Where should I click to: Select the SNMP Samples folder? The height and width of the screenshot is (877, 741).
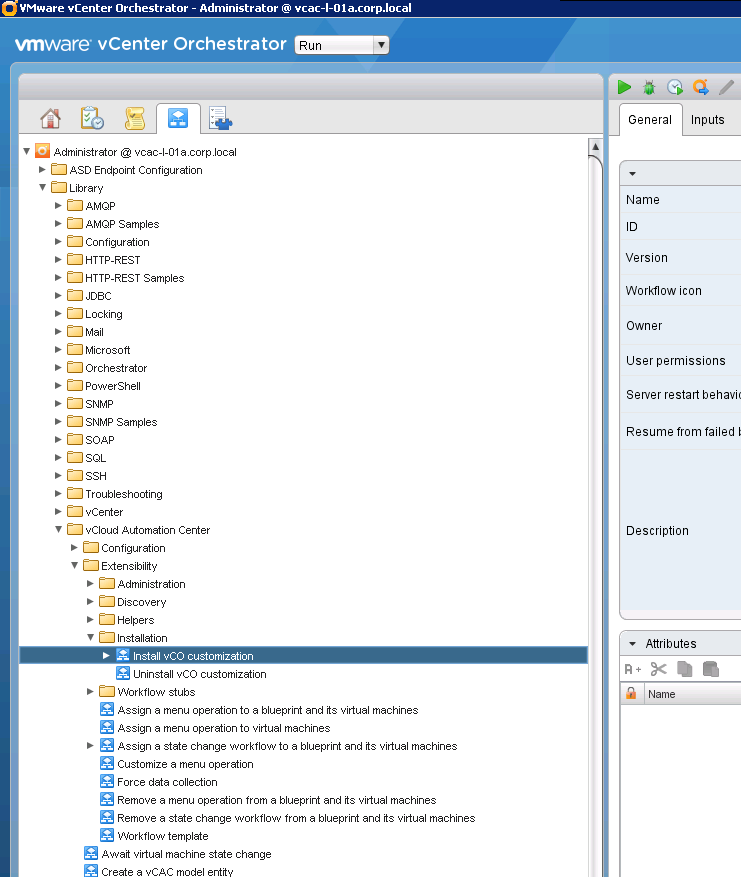pyautogui.click(x=121, y=422)
